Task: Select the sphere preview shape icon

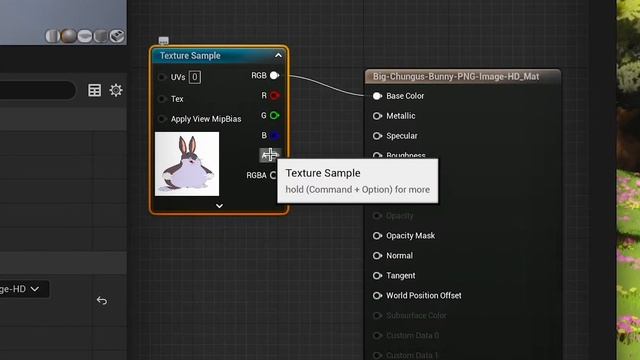Action: click(x=69, y=36)
